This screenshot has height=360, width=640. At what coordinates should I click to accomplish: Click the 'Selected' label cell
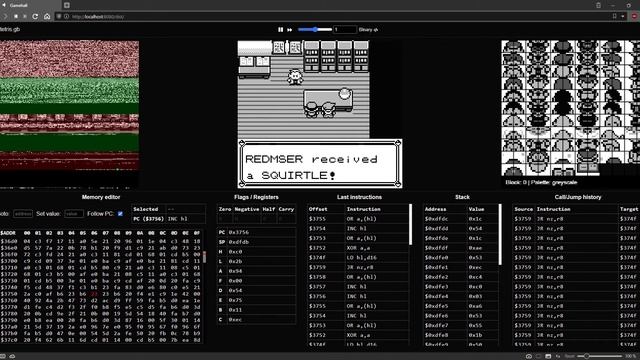(149, 209)
